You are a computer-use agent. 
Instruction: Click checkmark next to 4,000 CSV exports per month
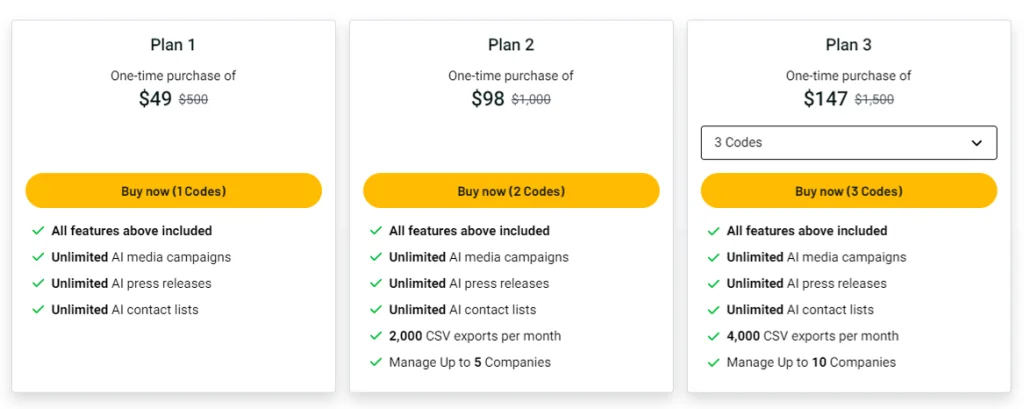[713, 336]
